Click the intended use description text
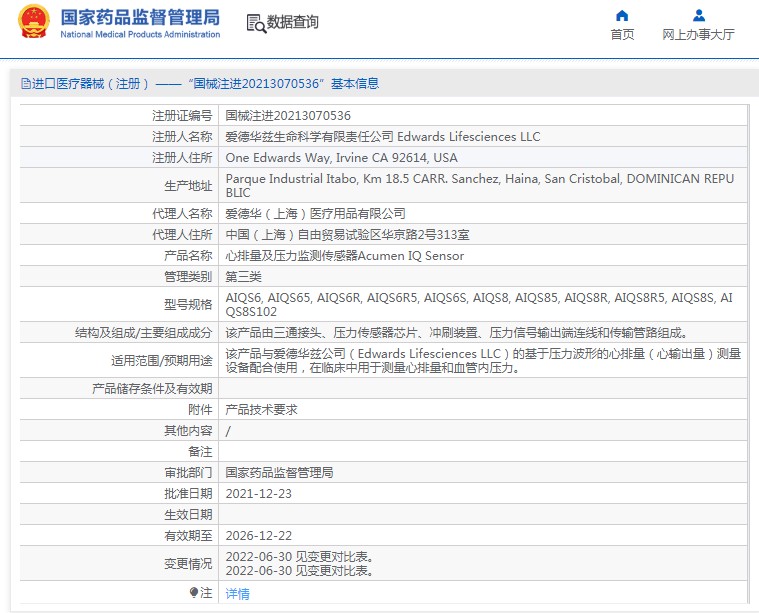Screen dimensions: 759x613 [x=483, y=361]
